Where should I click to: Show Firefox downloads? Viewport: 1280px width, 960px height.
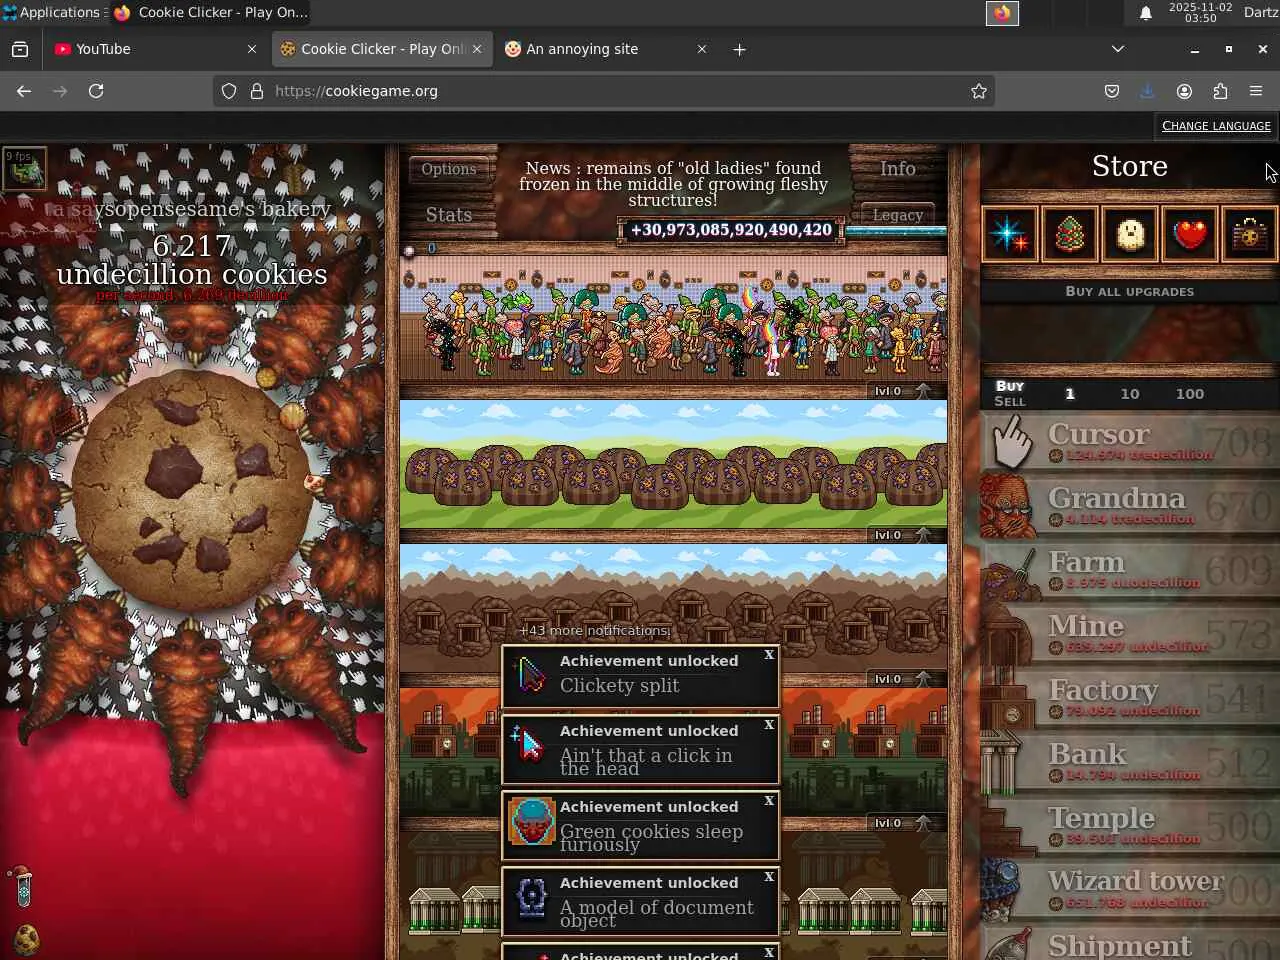coord(1148,91)
